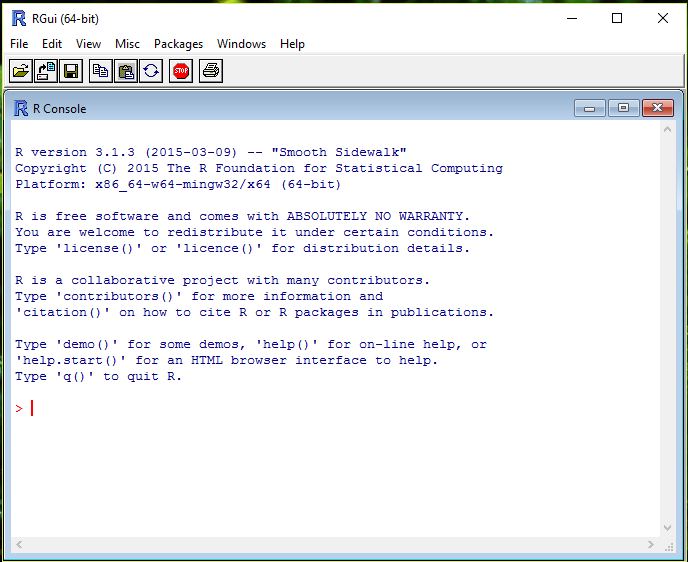Close the R Console child window
Viewport: 688px width, 562px height.
coord(657,108)
